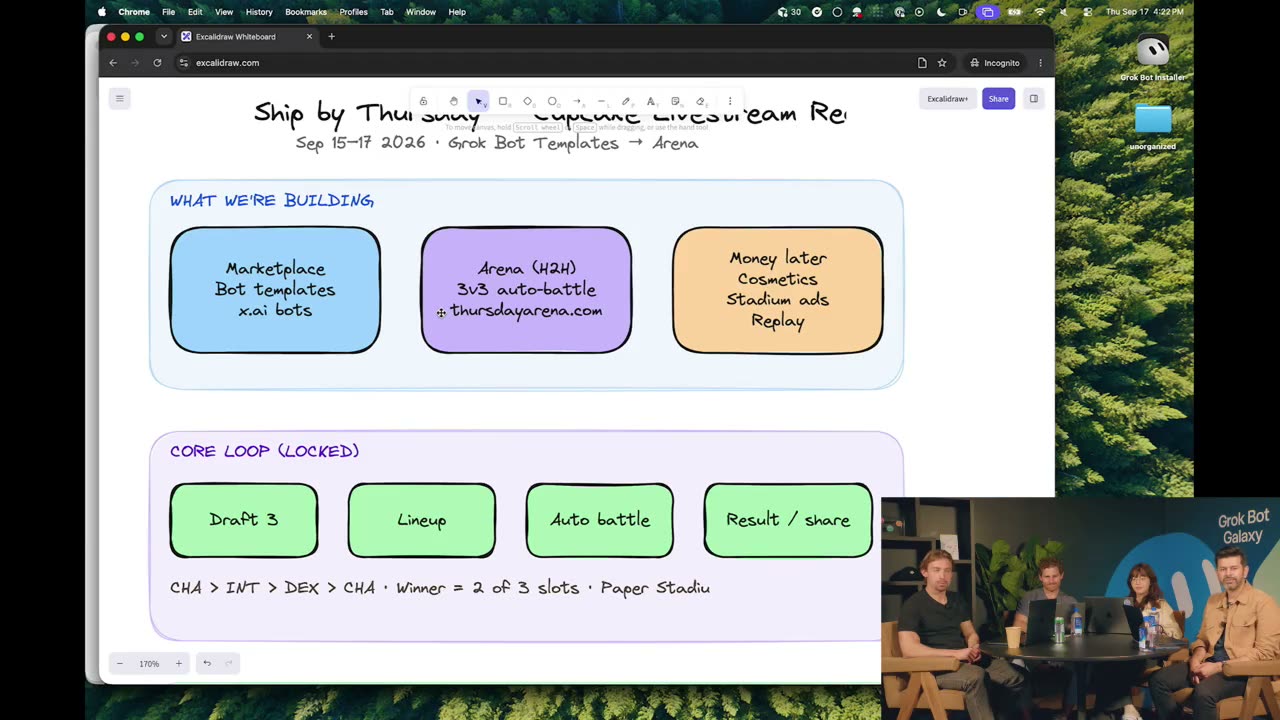The height and width of the screenshot is (720, 1280).
Task: Open the Profiles menu in menu bar
Action: pos(353,12)
